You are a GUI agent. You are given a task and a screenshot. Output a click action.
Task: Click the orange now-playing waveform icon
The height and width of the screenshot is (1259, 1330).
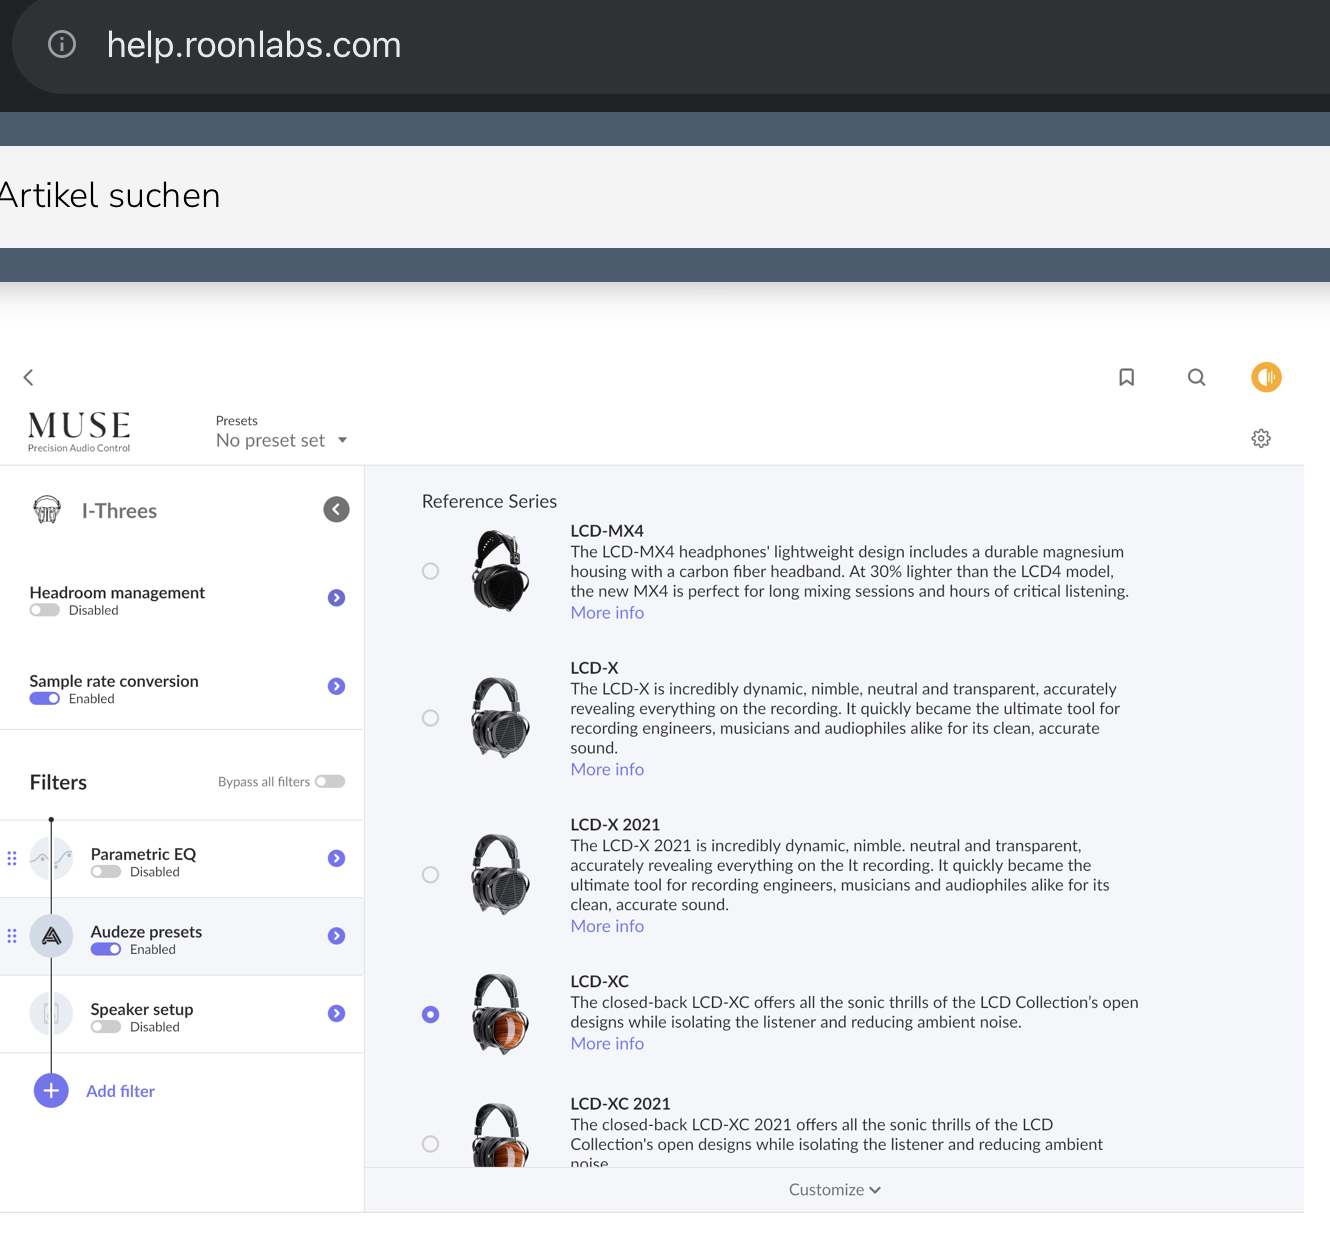pos(1266,377)
